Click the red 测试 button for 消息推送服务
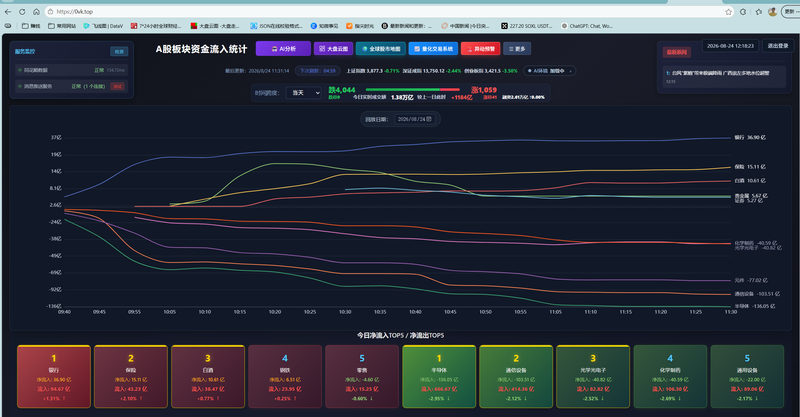The height and width of the screenshot is (417, 800). coord(118,86)
